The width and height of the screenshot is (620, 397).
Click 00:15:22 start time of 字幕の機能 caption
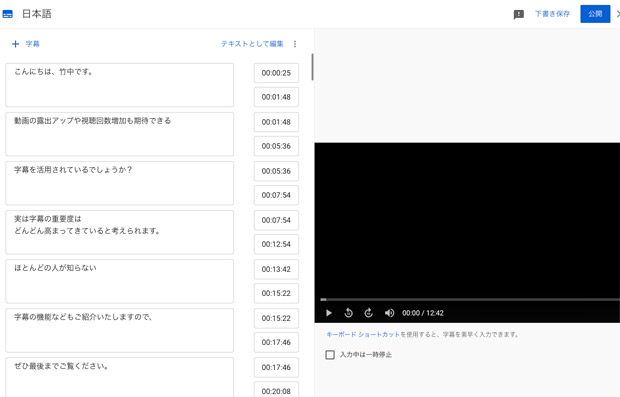[276, 318]
